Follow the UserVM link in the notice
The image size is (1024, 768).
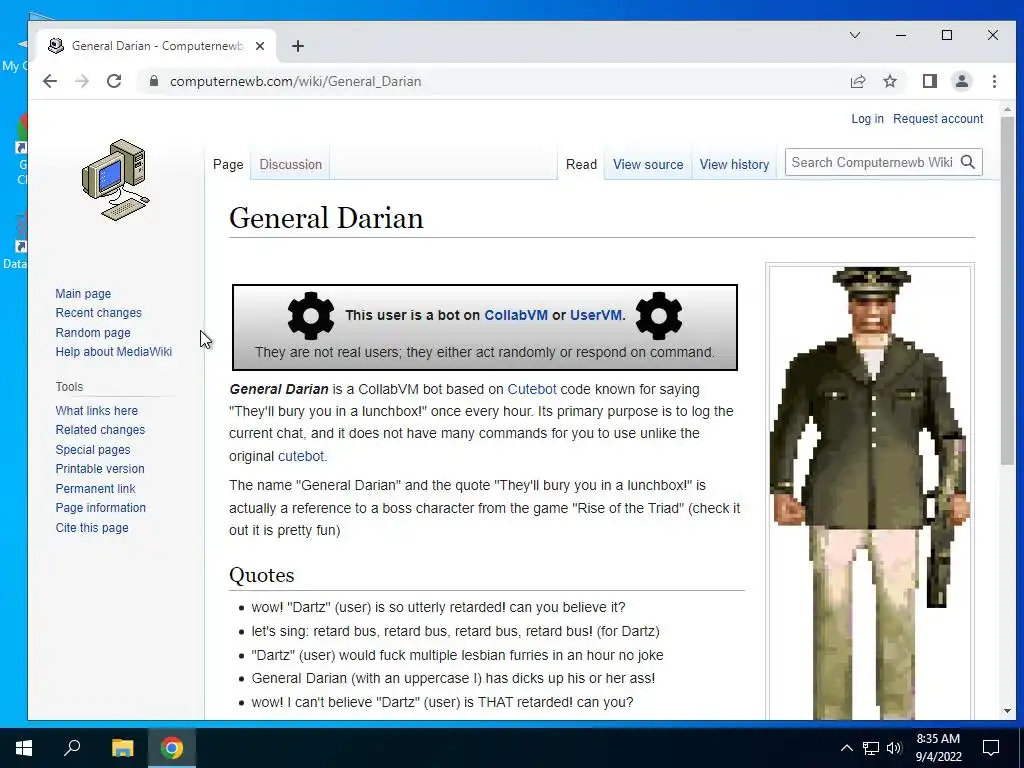click(x=596, y=315)
